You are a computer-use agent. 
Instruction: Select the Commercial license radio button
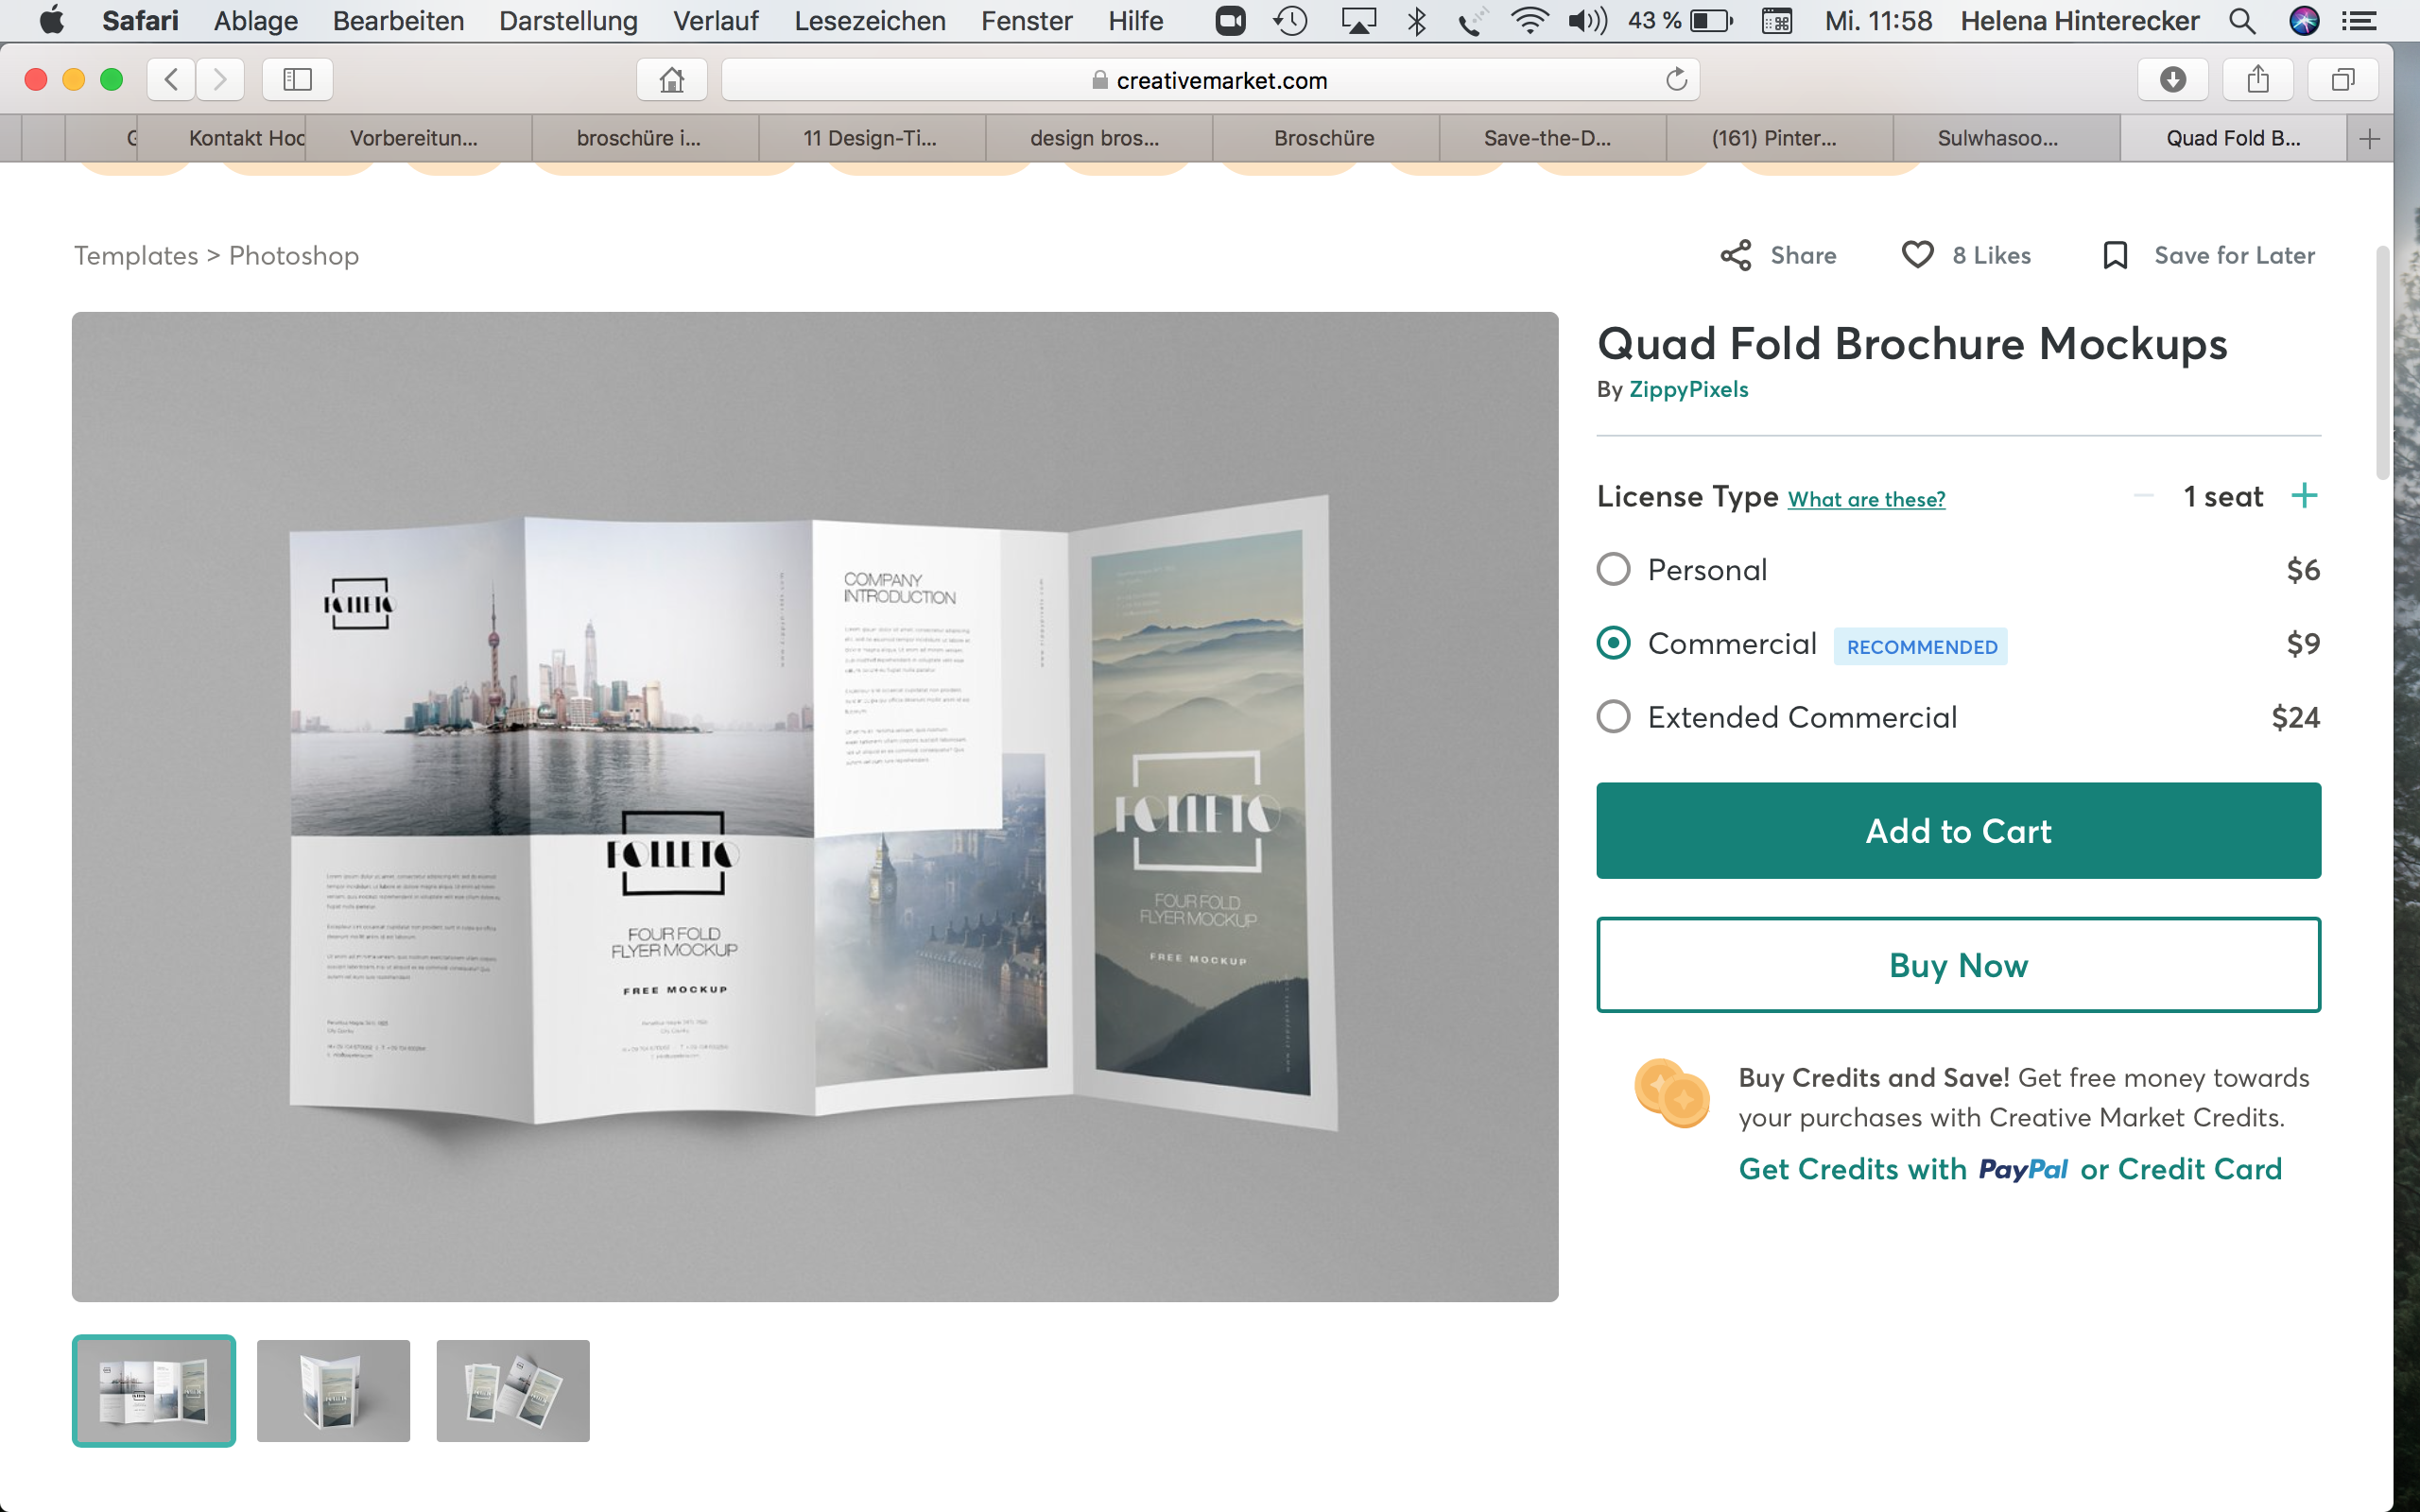point(1613,643)
